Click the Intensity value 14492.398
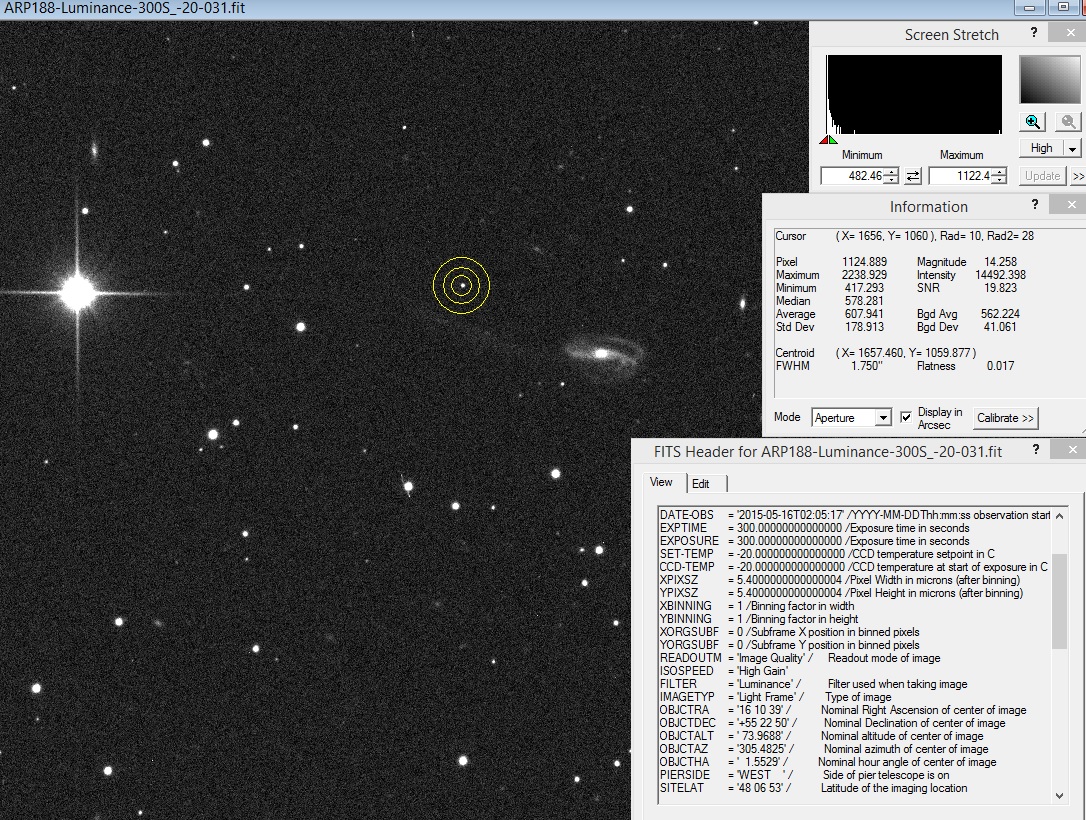 pyautogui.click(x=1000, y=275)
